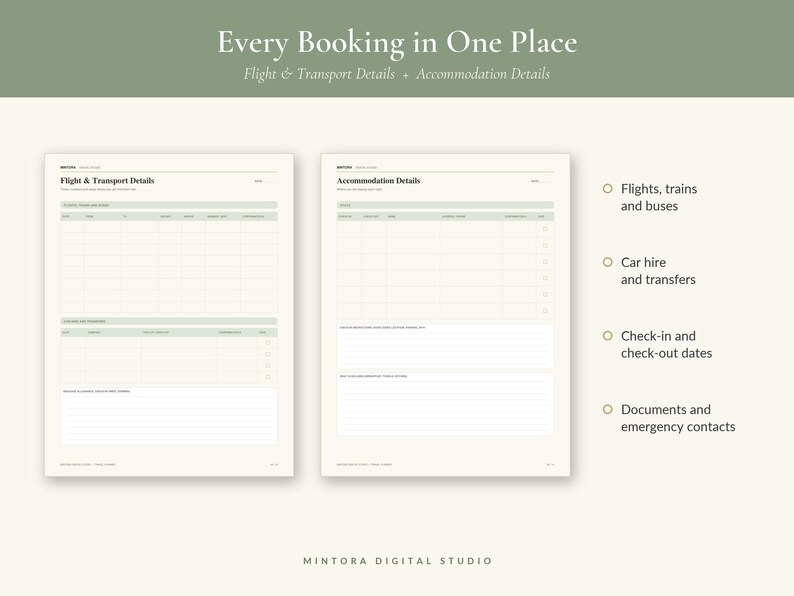This screenshot has height=596, width=794.
Task: Click the "Every Booking in One Place" headline
Action: (x=398, y=42)
